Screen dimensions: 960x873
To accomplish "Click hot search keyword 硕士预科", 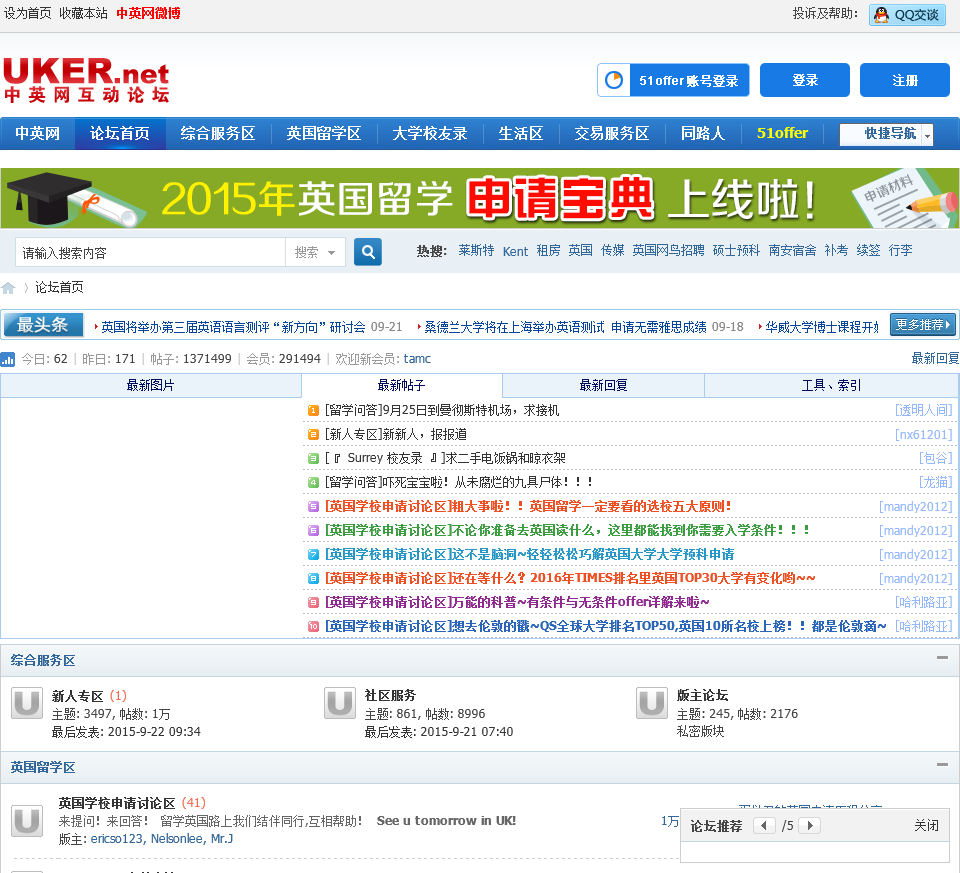I will point(737,250).
